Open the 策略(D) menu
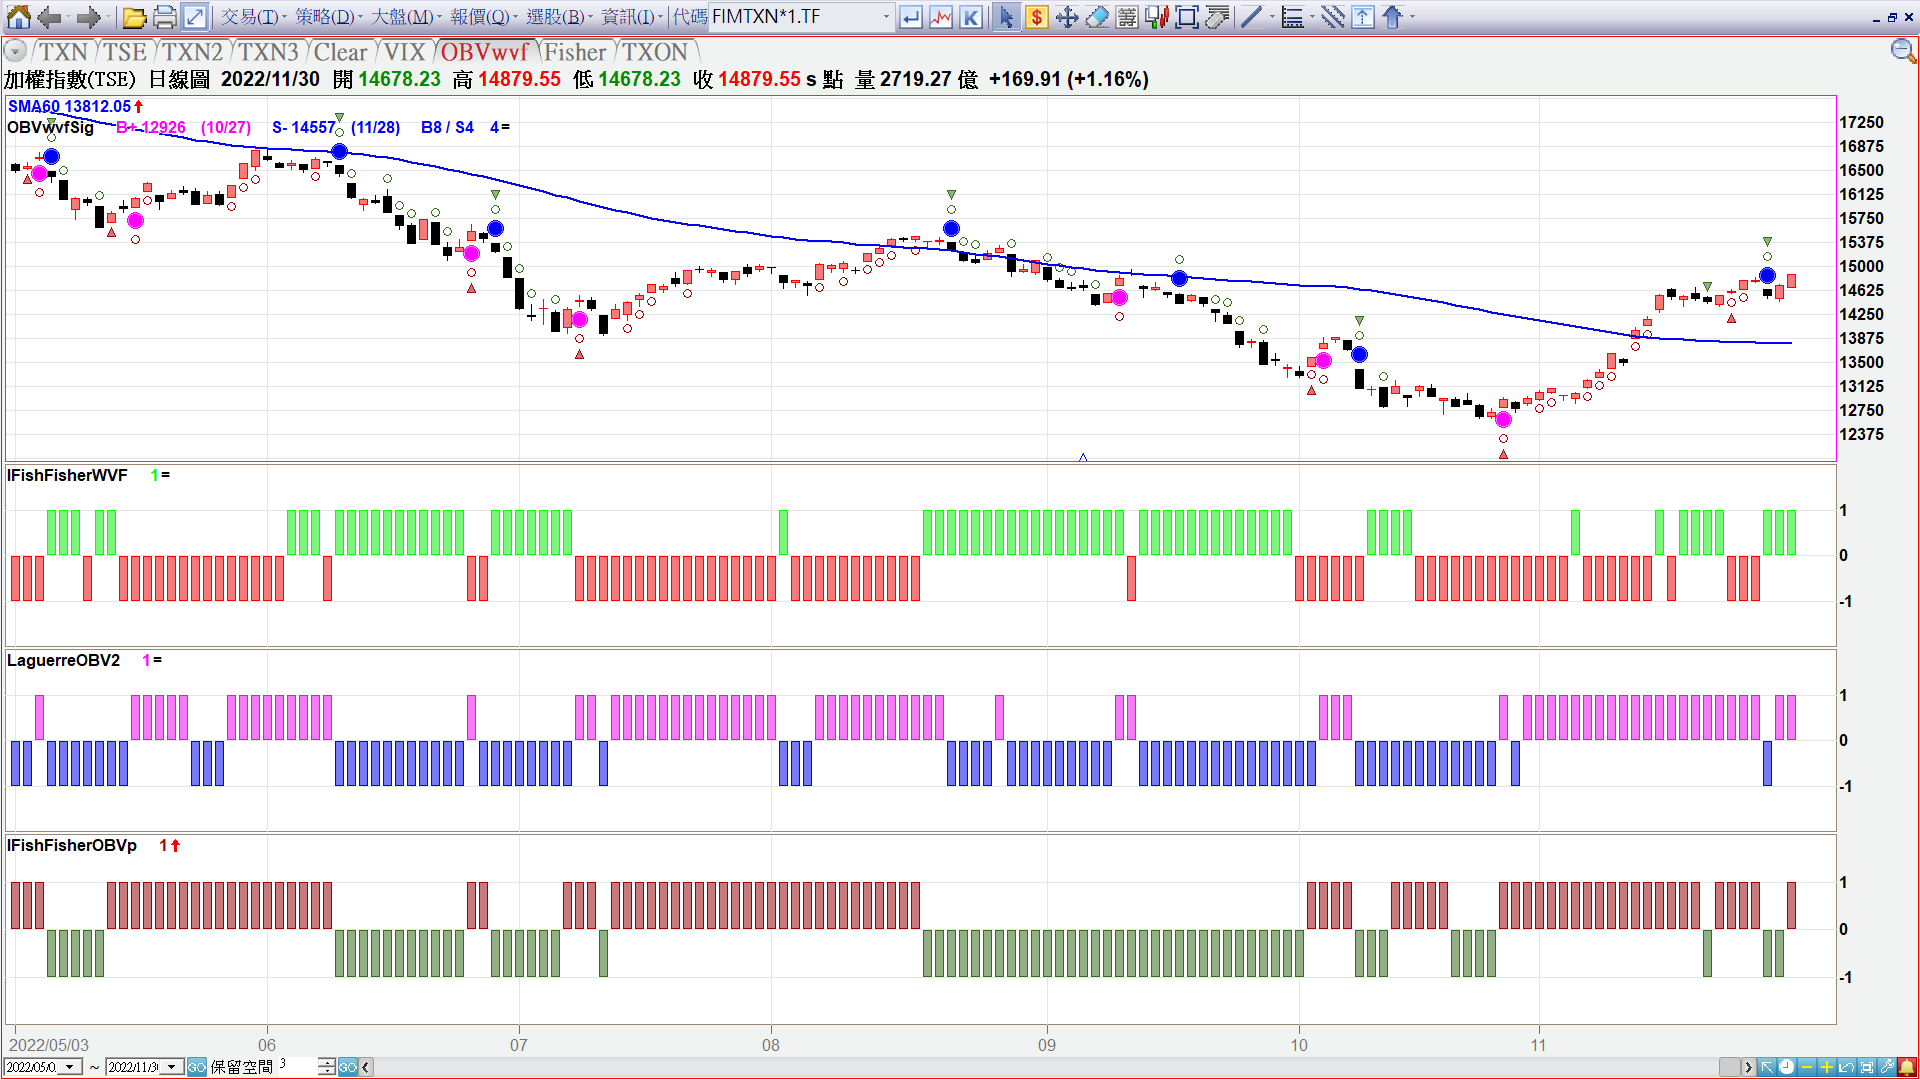Image resolution: width=1920 pixels, height=1080 pixels. pos(324,17)
